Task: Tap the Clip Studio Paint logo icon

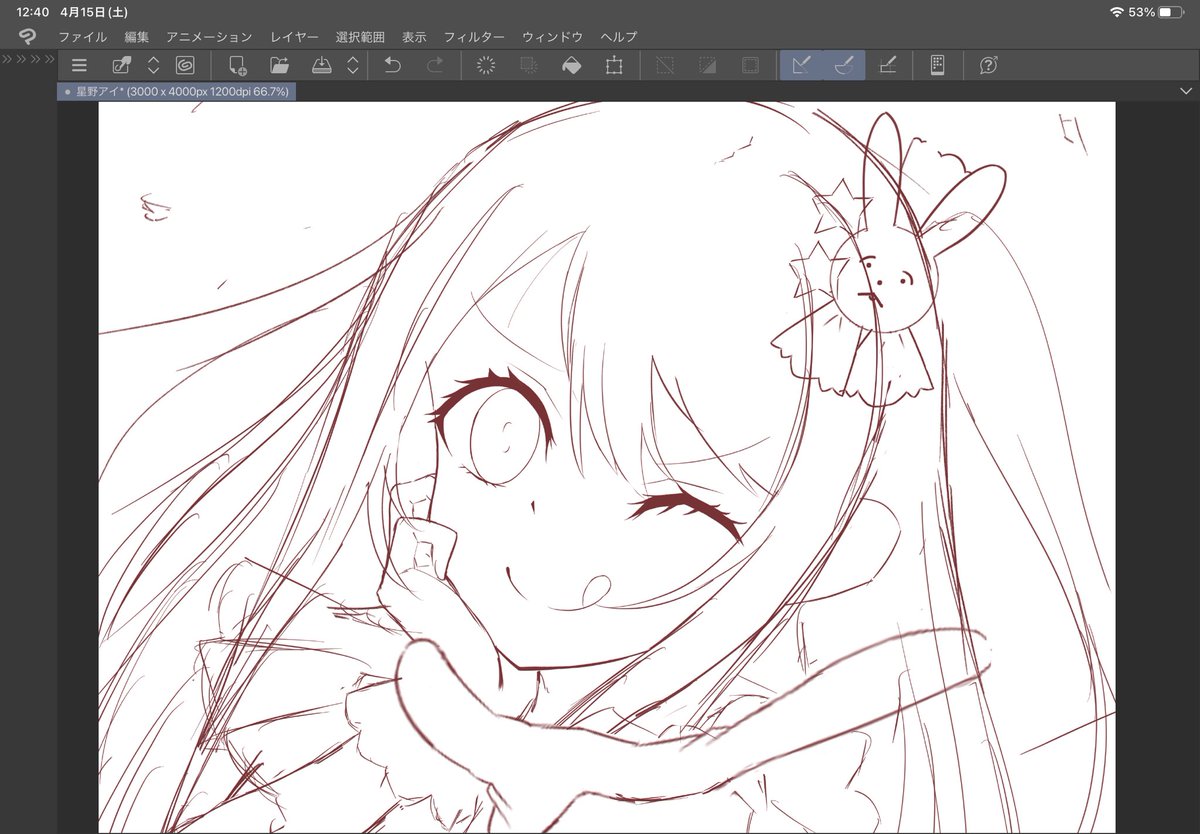Action: point(27,36)
